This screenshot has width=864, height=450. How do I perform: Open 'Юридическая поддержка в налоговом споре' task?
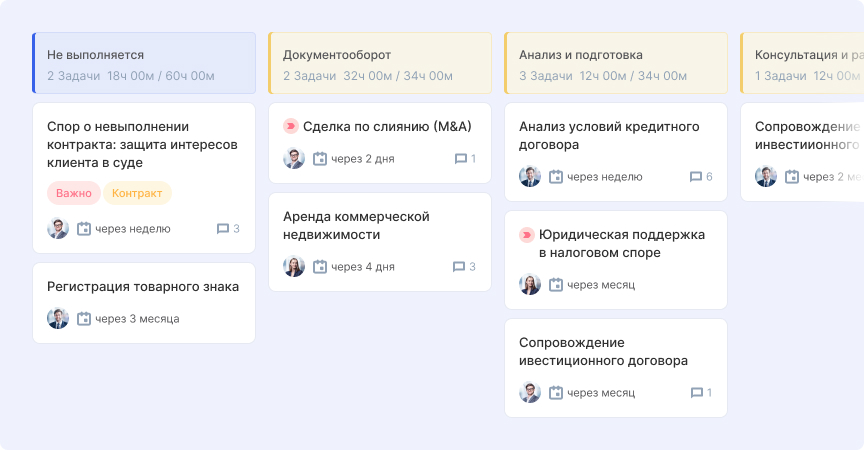coord(621,244)
